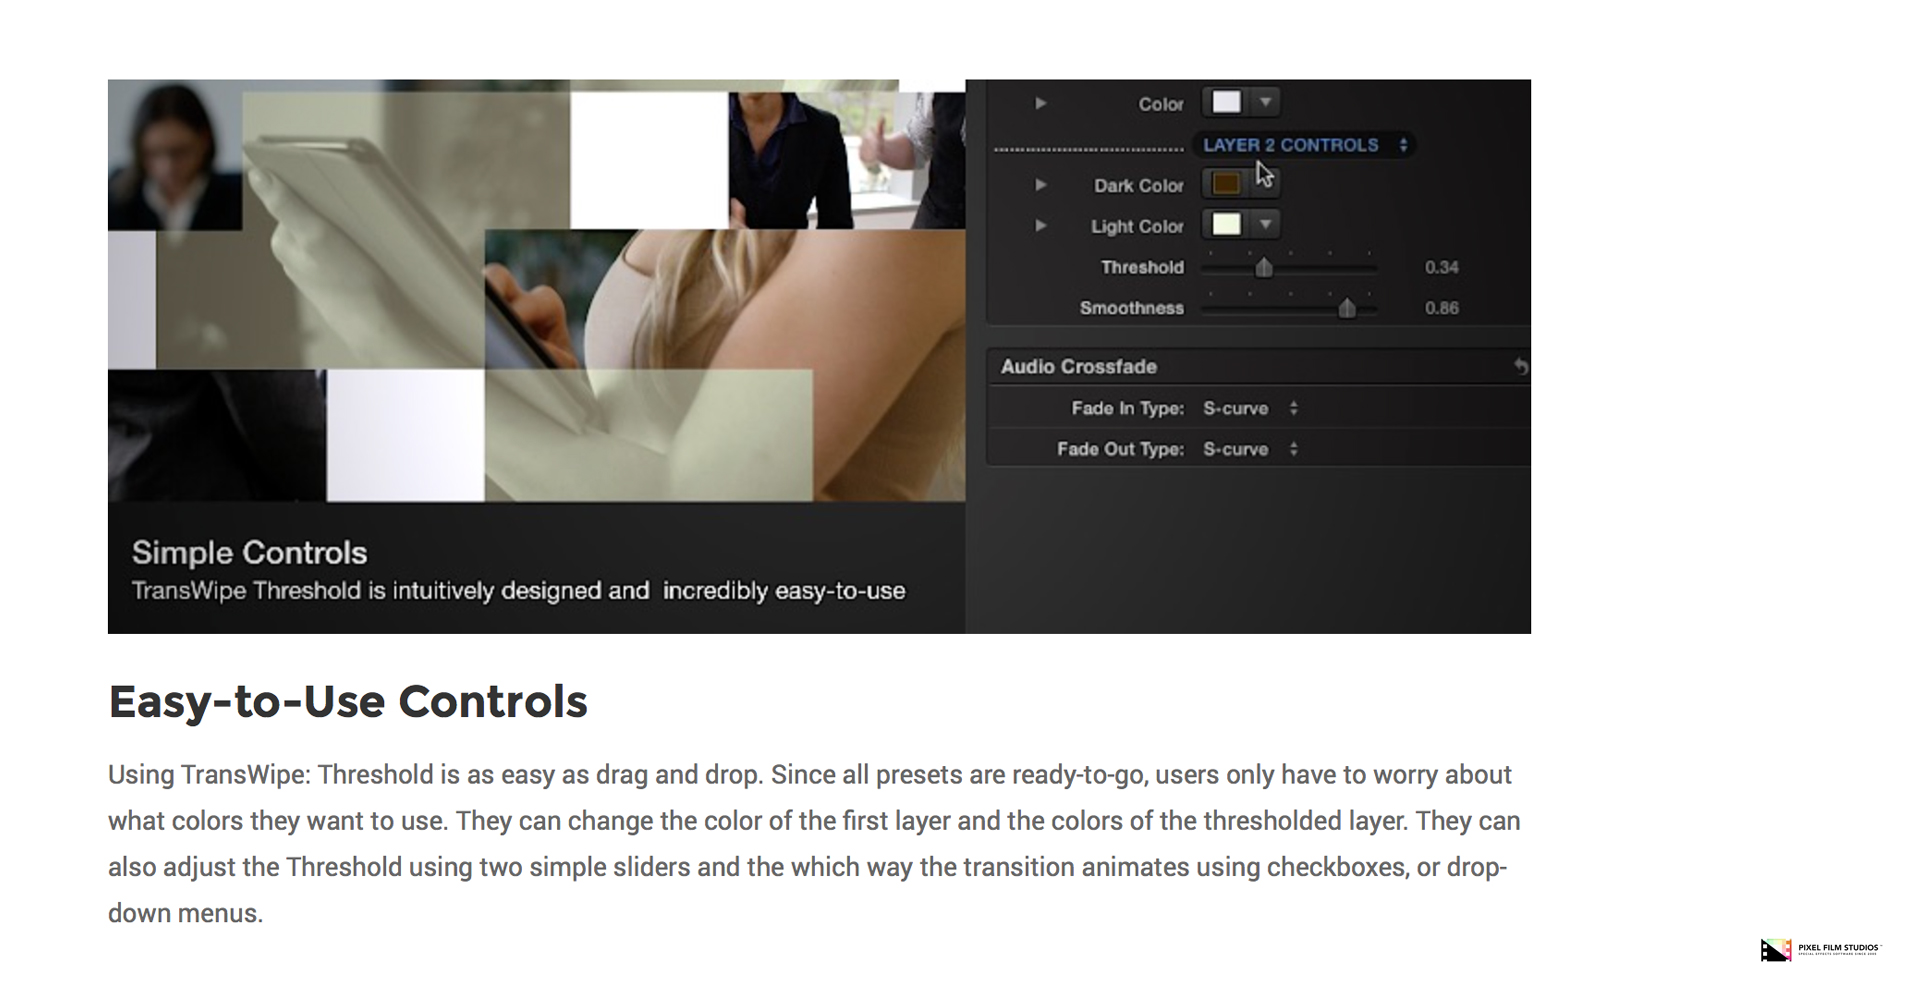The height and width of the screenshot is (998, 1908).
Task: Click the Audio Crossfade section header
Action: coord(1258,367)
